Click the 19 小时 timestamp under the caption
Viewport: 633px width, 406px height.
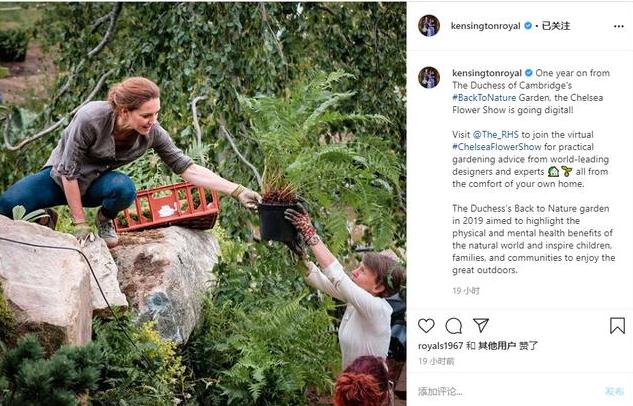(x=465, y=290)
